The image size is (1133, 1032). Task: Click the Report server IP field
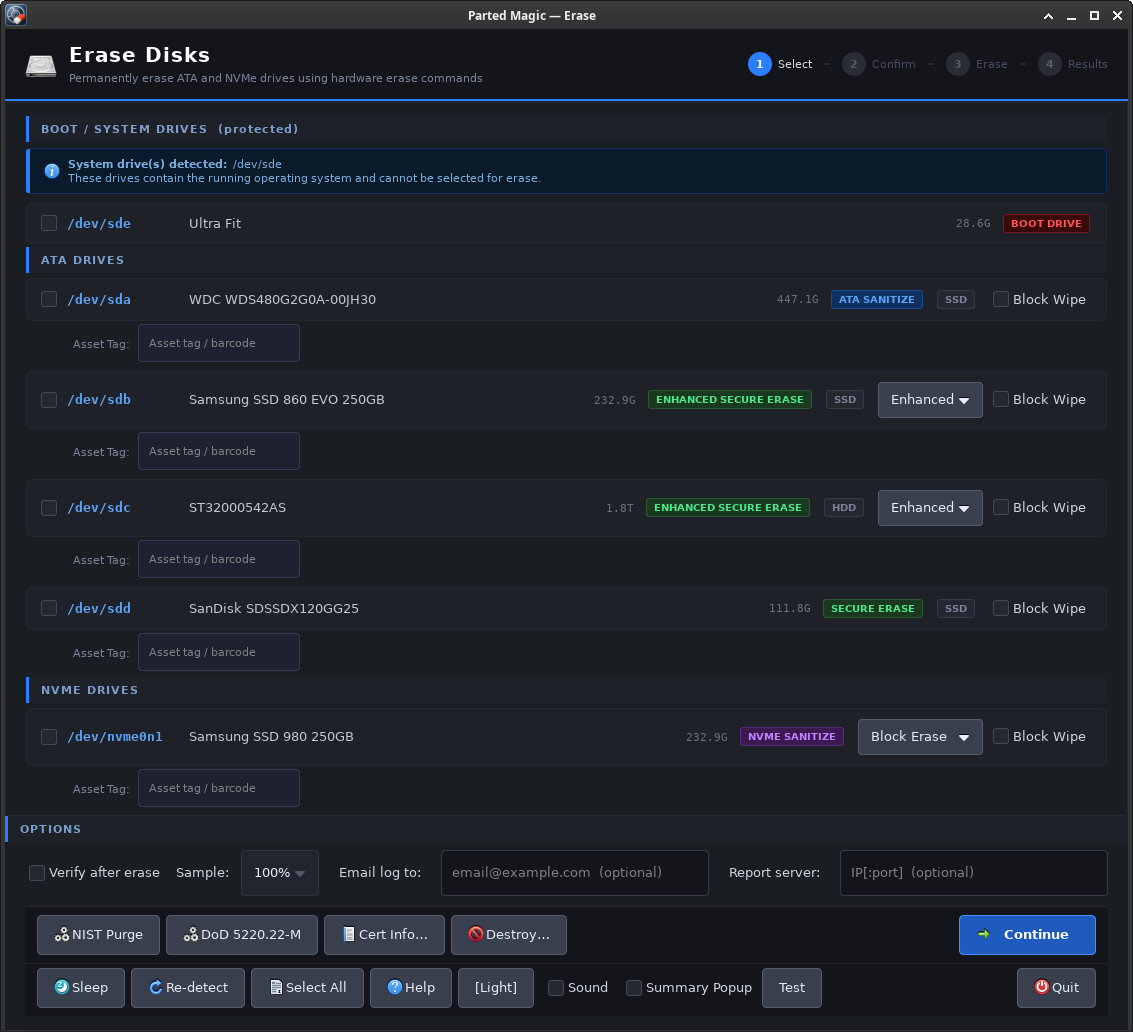(974, 873)
